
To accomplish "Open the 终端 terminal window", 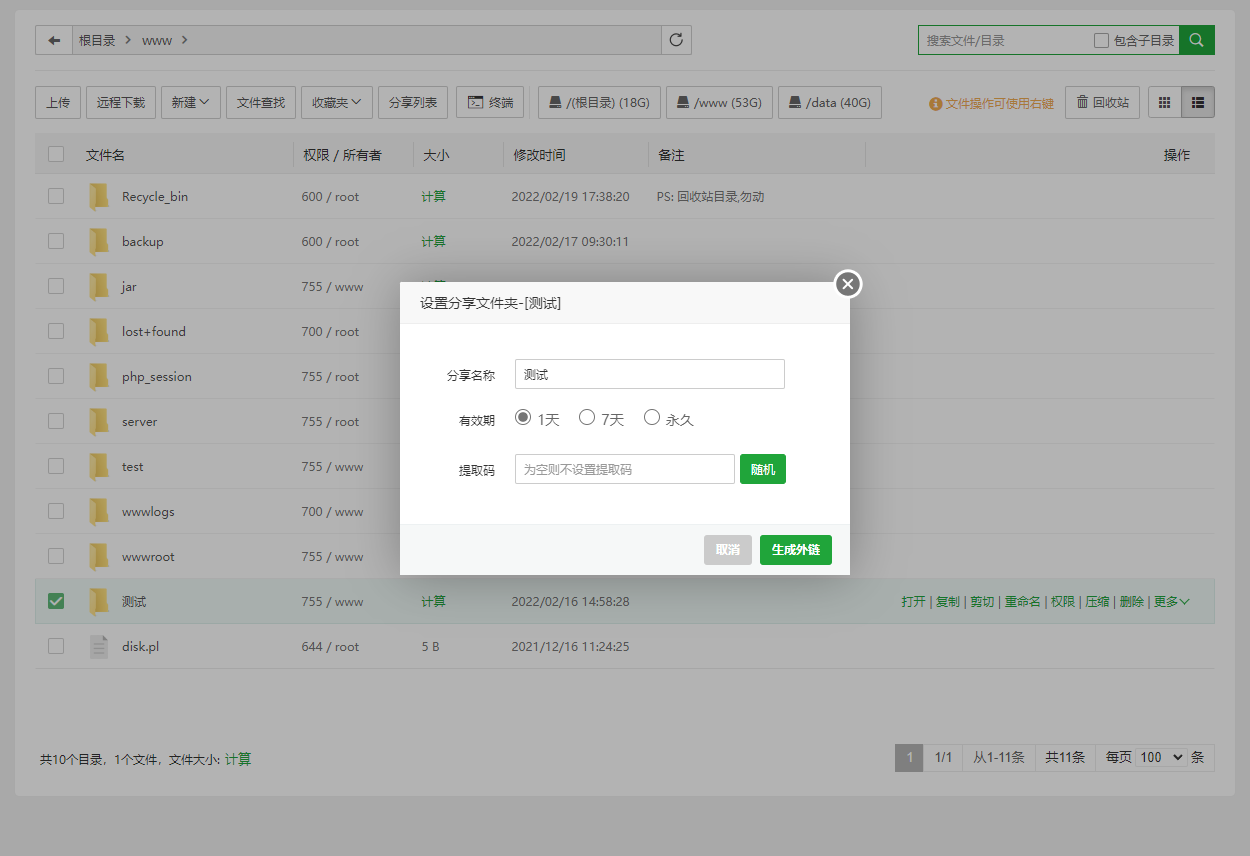I will 490,102.
